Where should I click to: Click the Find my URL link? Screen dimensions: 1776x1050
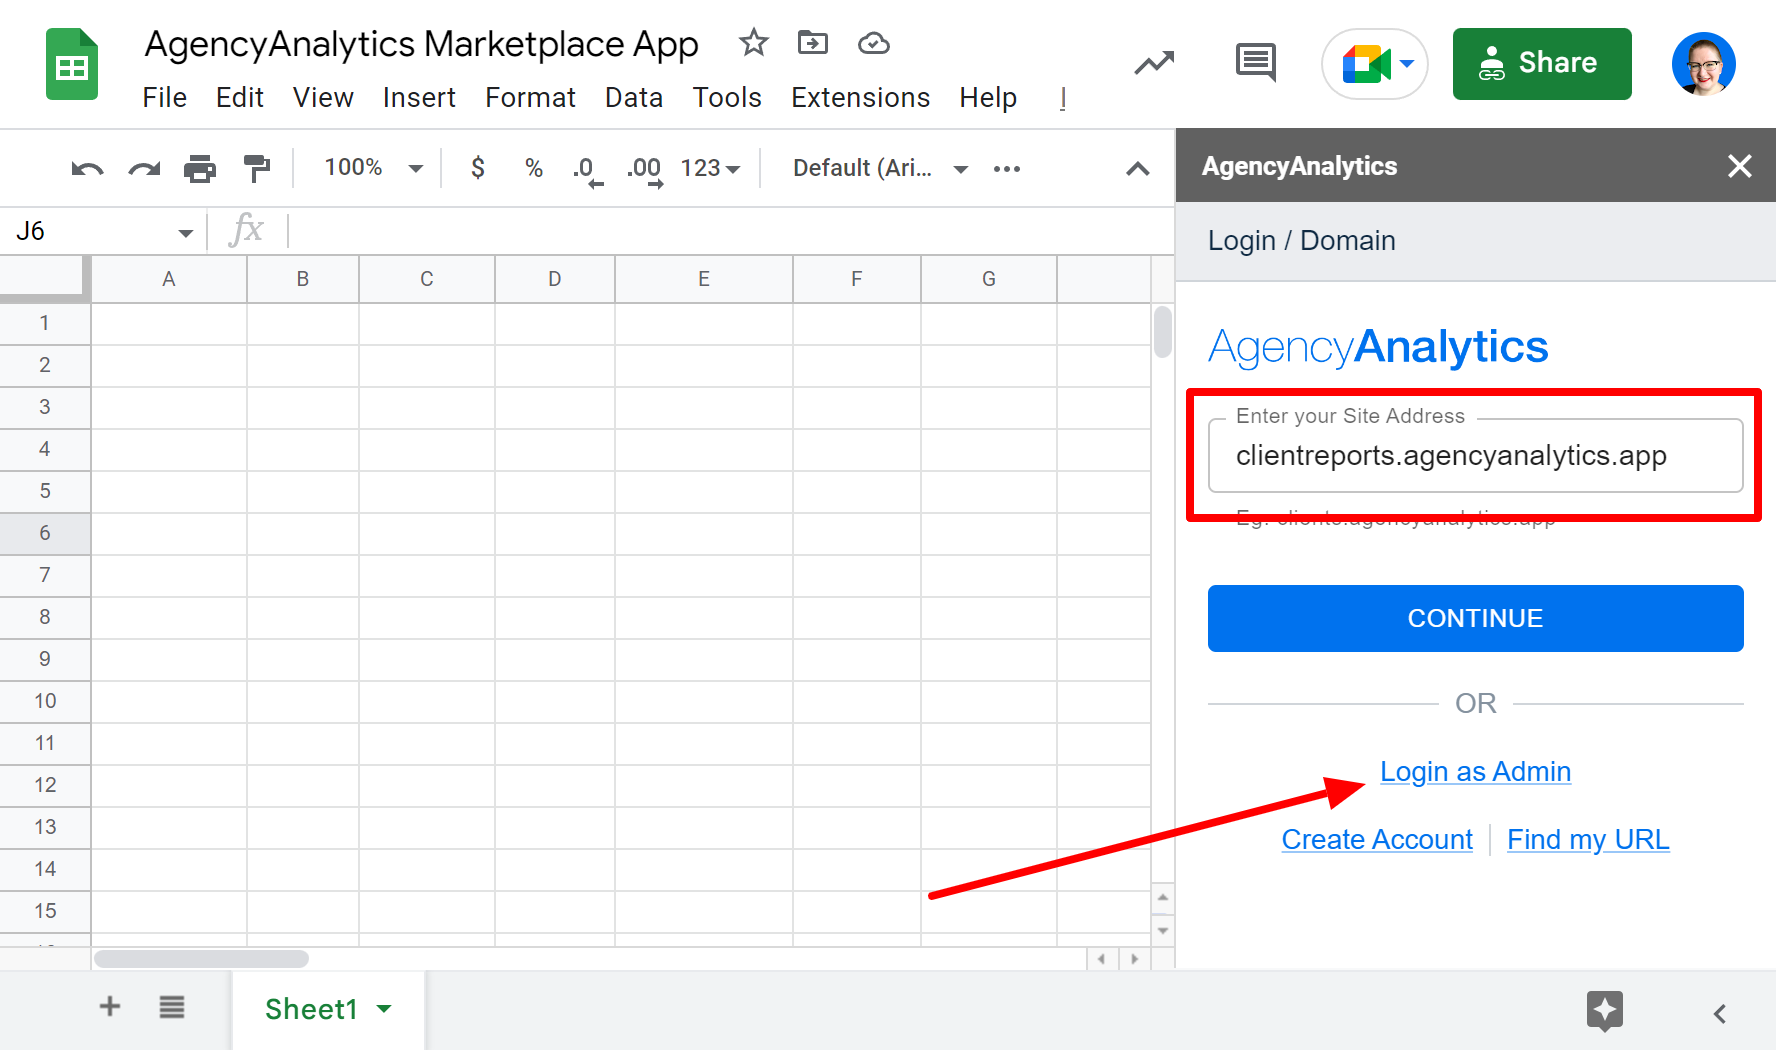pos(1588,840)
